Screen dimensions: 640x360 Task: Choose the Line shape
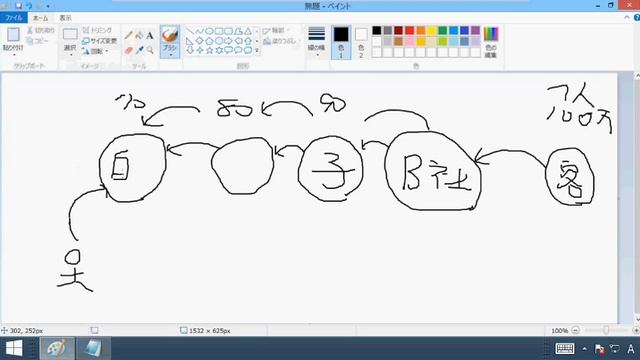pyautogui.click(x=190, y=31)
